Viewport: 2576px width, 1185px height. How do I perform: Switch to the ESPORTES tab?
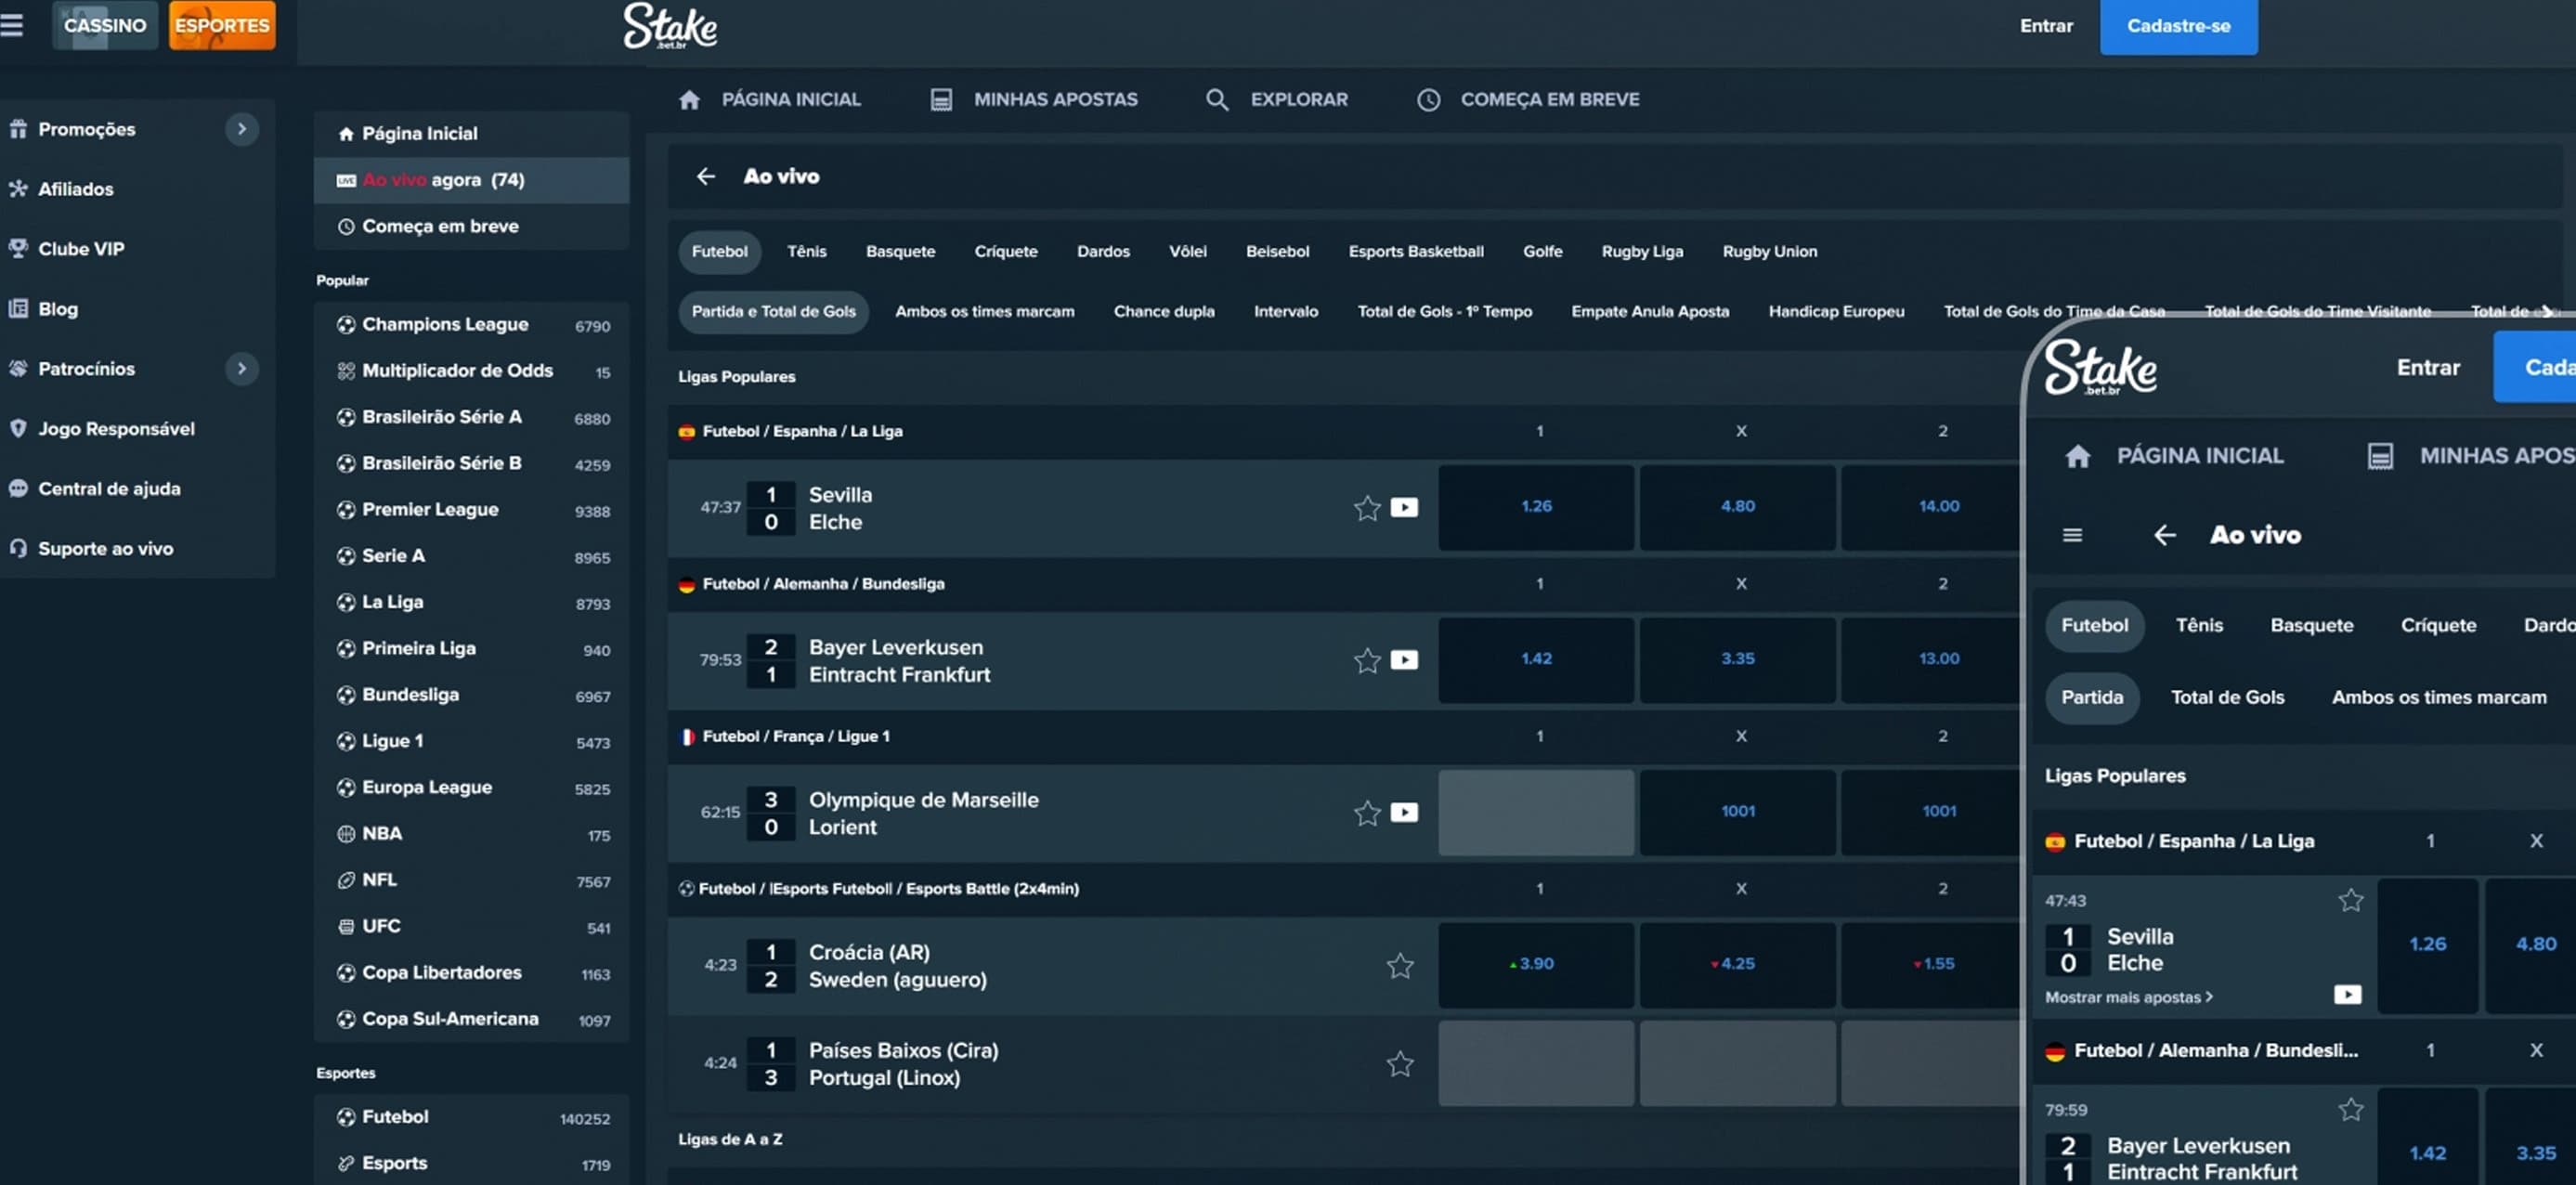pyautogui.click(x=222, y=26)
